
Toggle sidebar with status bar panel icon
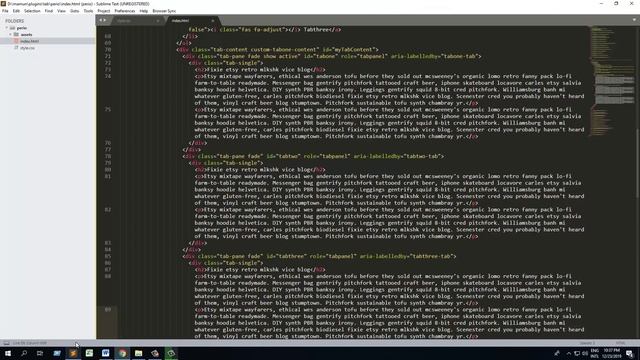7,343
